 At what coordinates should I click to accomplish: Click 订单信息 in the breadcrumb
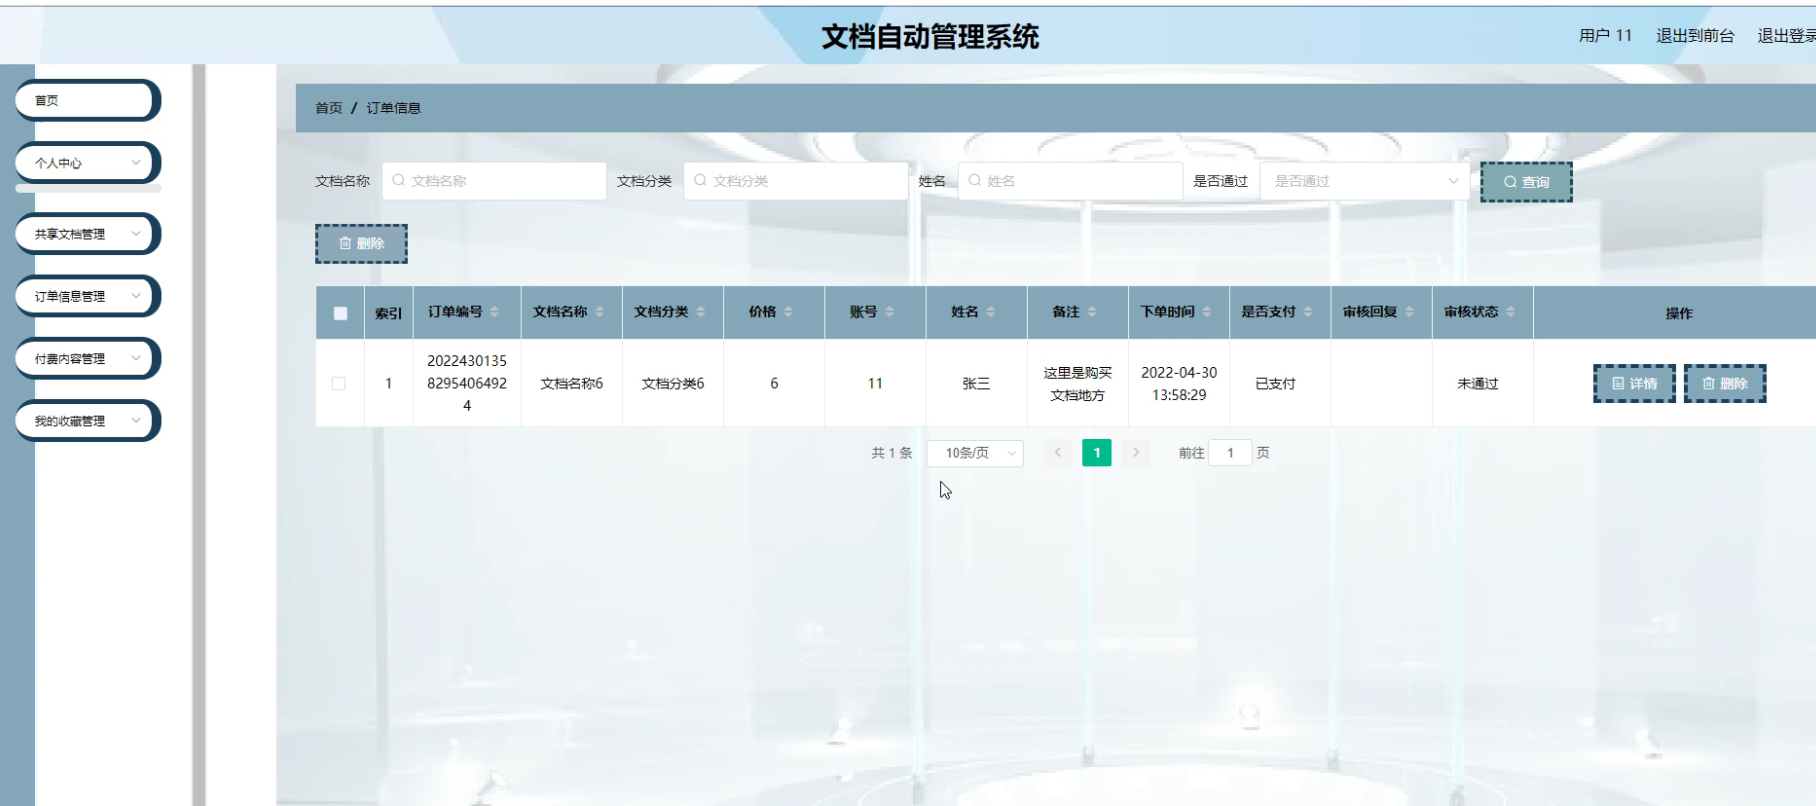pos(394,108)
